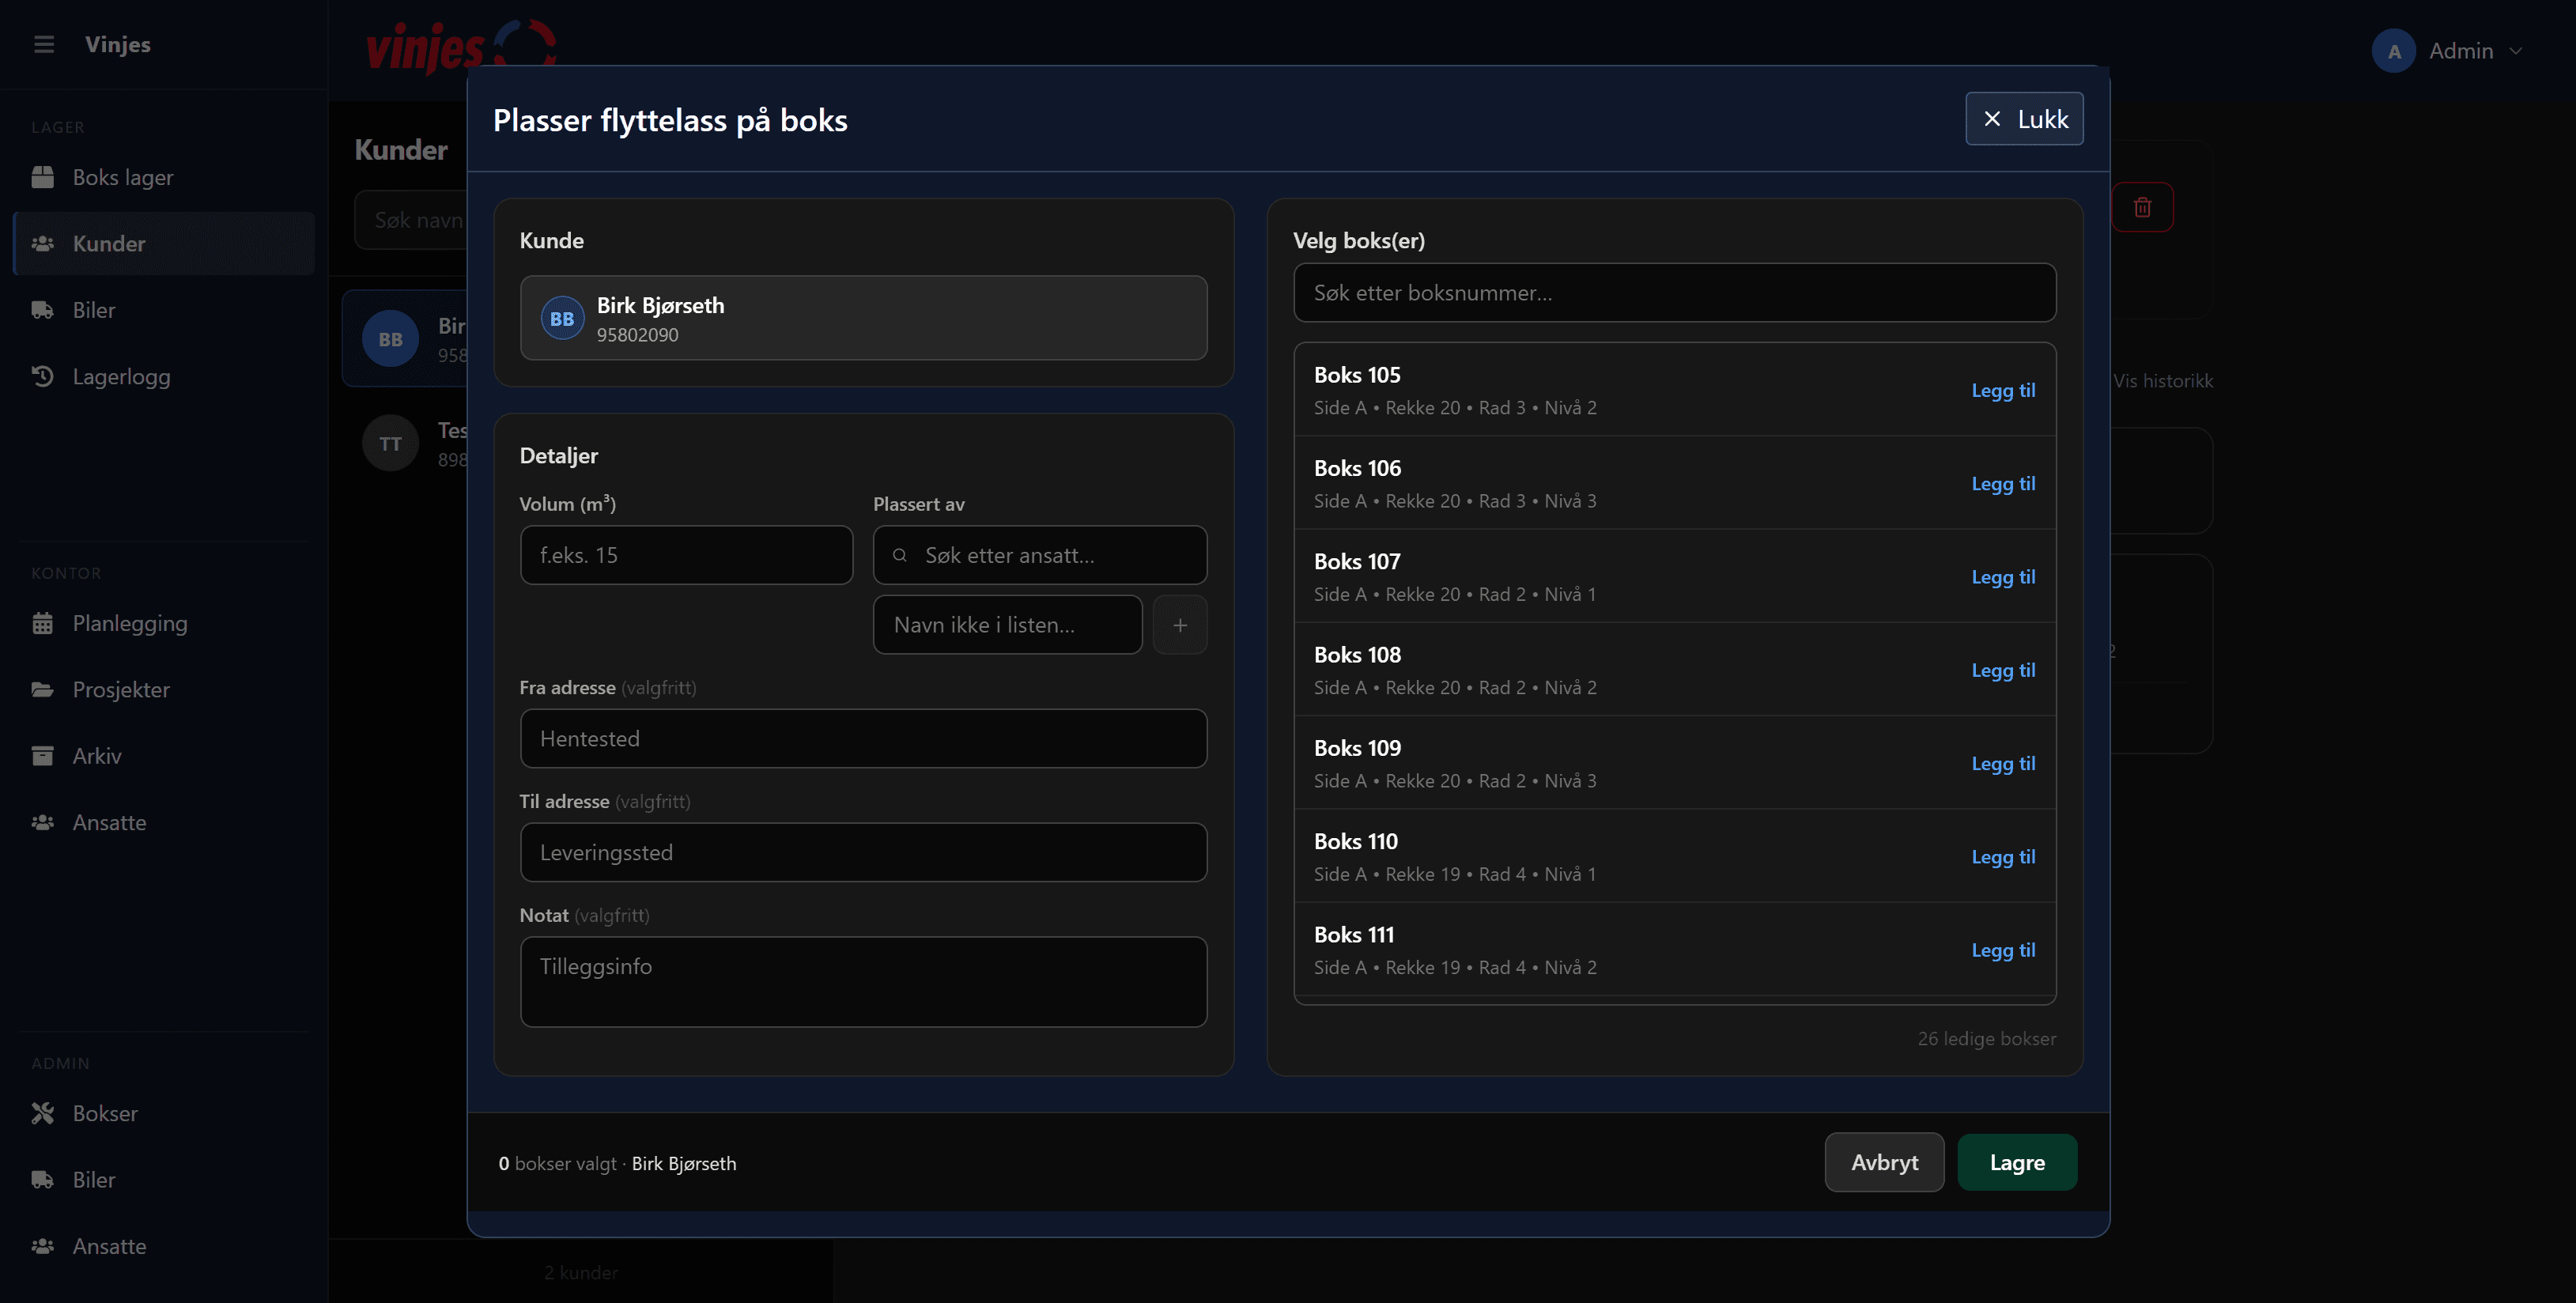Click the plus icon next to Navn ikke i listen

click(x=1179, y=625)
